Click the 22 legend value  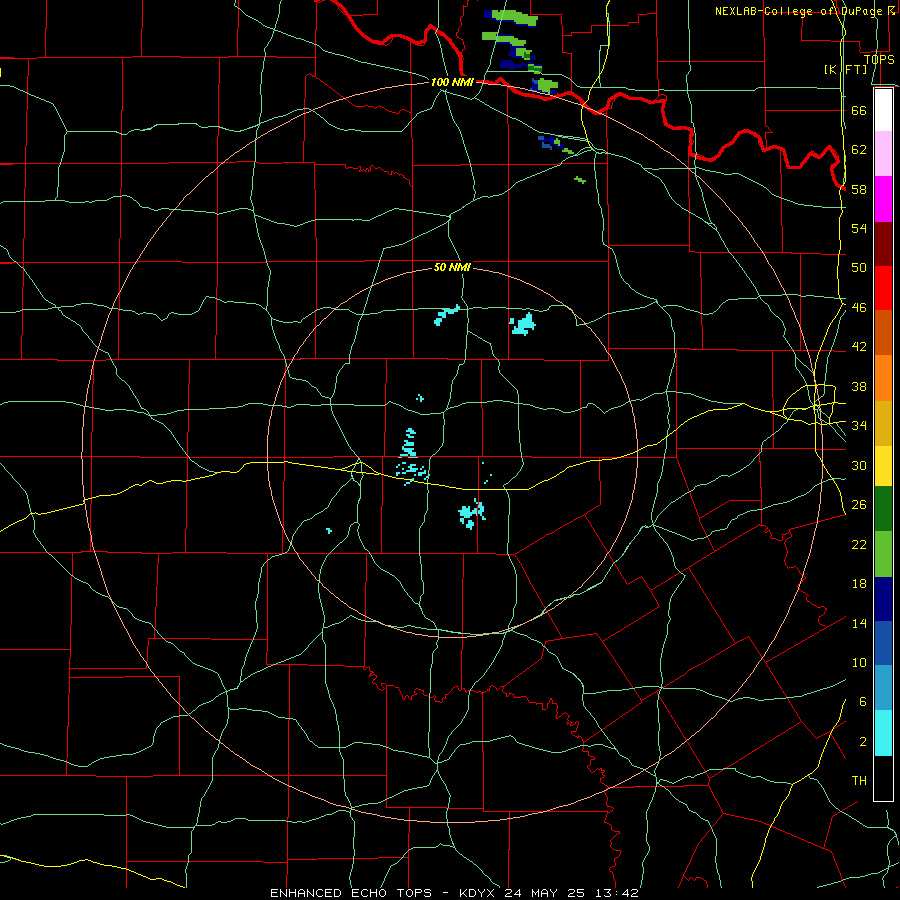pos(859,544)
